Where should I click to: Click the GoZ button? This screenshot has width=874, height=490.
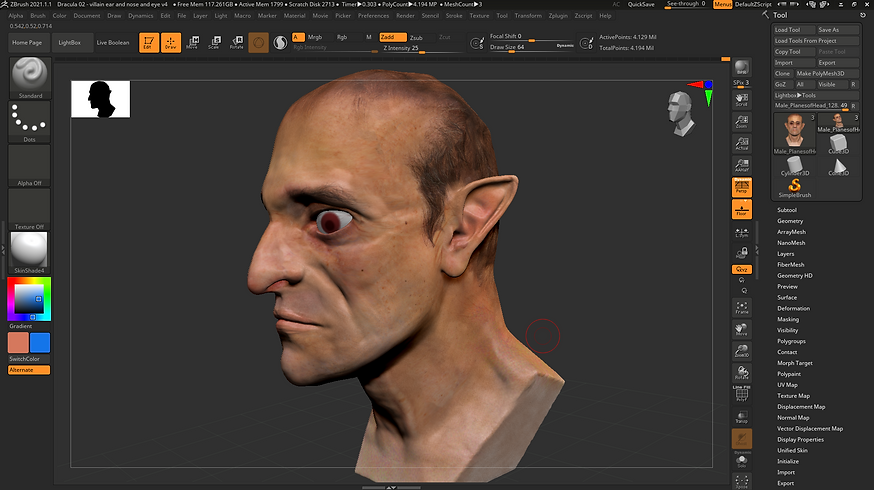pyautogui.click(x=782, y=84)
